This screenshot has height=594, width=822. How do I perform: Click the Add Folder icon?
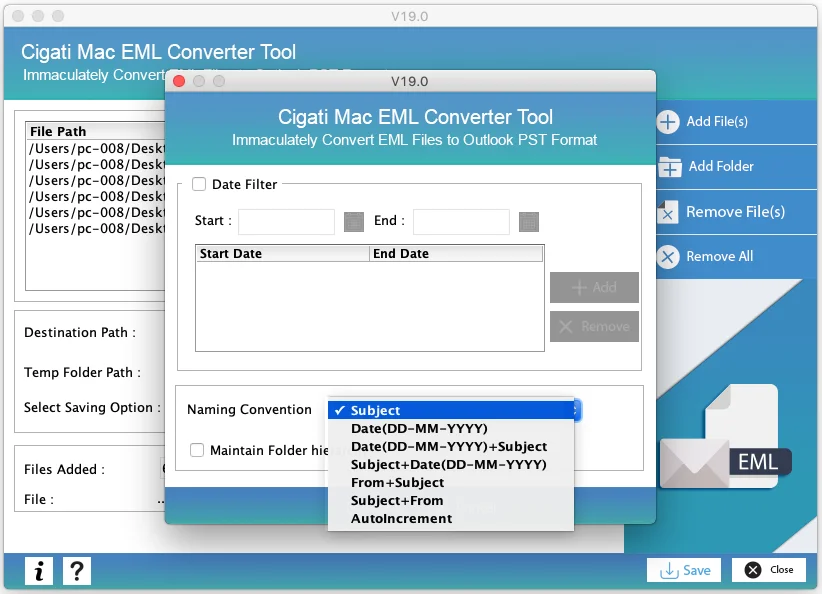[669, 167]
